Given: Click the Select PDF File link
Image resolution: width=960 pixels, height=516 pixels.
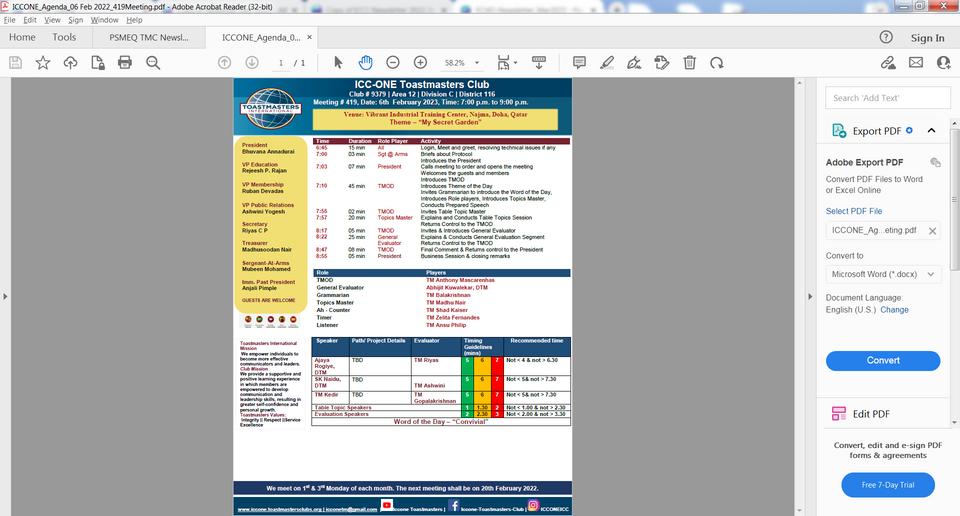Looking at the screenshot, I should pyautogui.click(x=853, y=211).
